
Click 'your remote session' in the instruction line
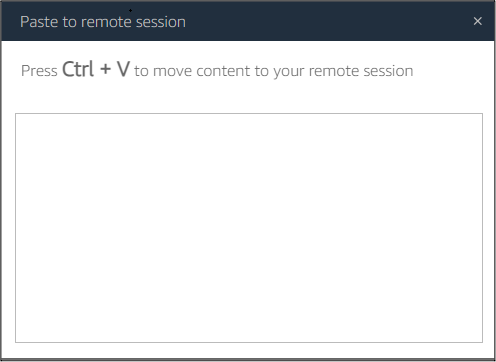343,71
